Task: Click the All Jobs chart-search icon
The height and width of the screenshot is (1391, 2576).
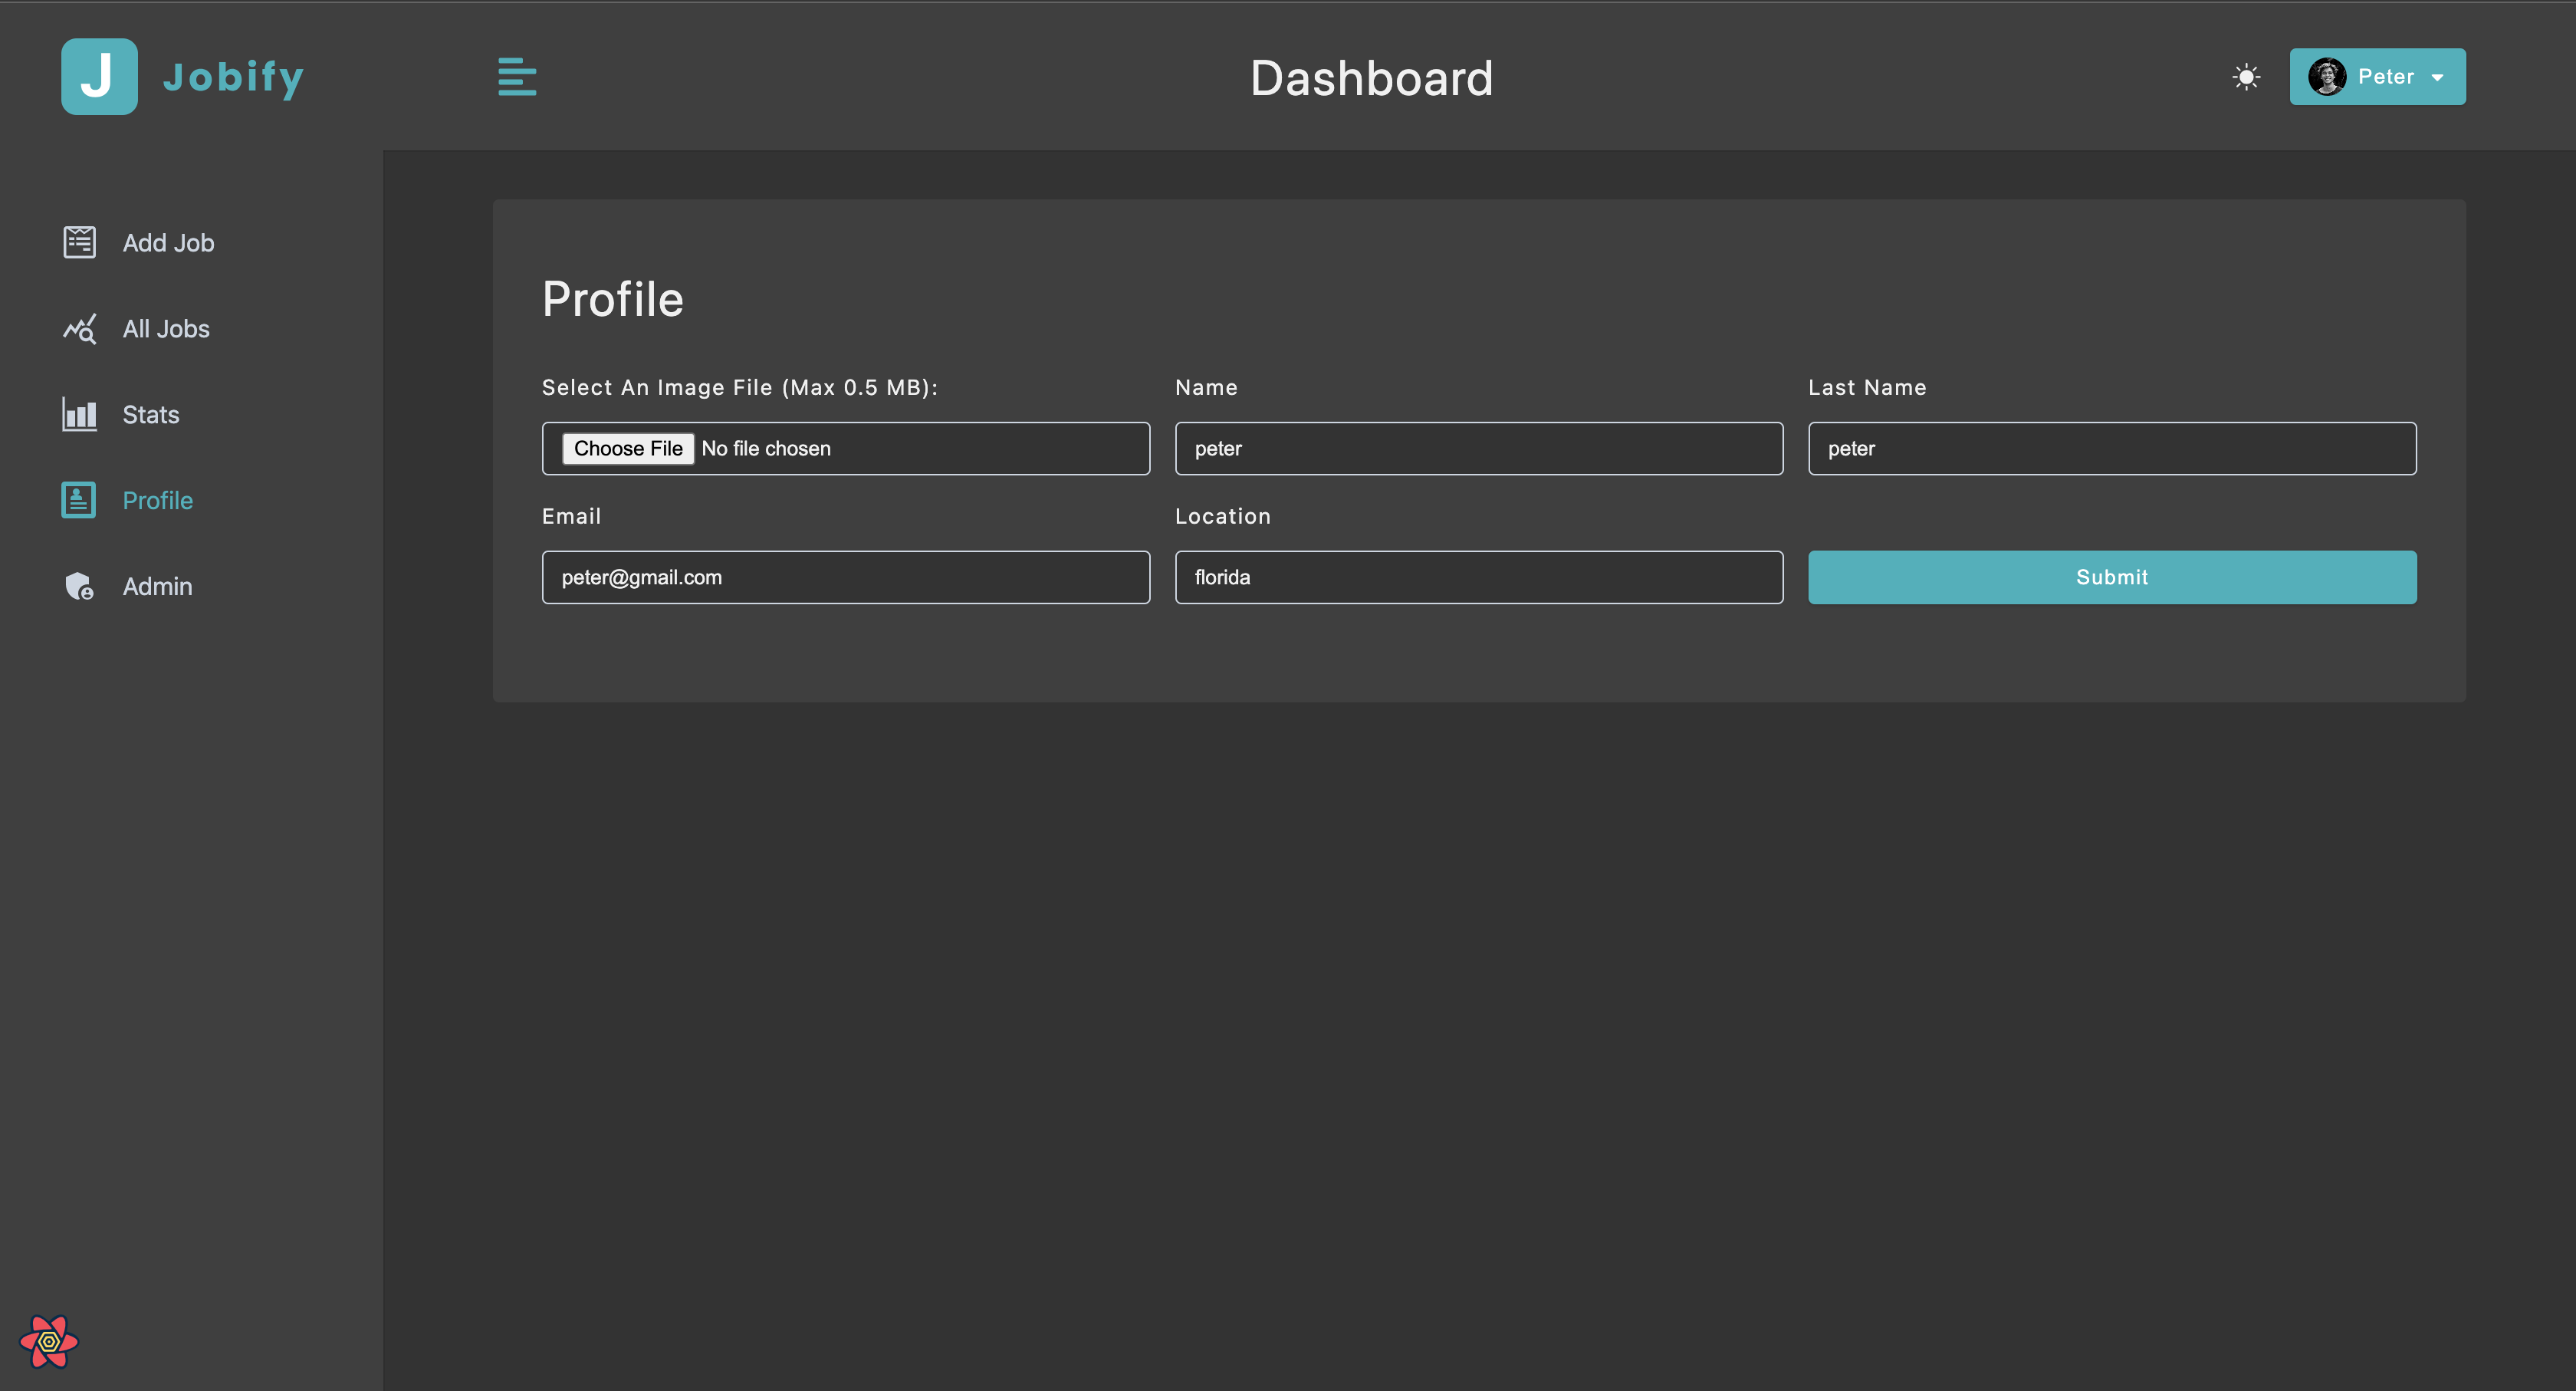Action: pos(79,329)
